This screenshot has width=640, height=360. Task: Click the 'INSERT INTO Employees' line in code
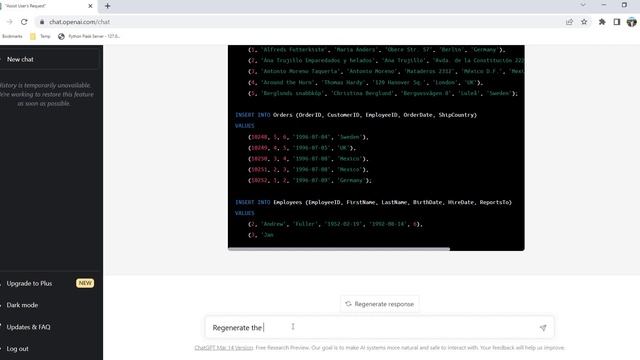[373, 202]
